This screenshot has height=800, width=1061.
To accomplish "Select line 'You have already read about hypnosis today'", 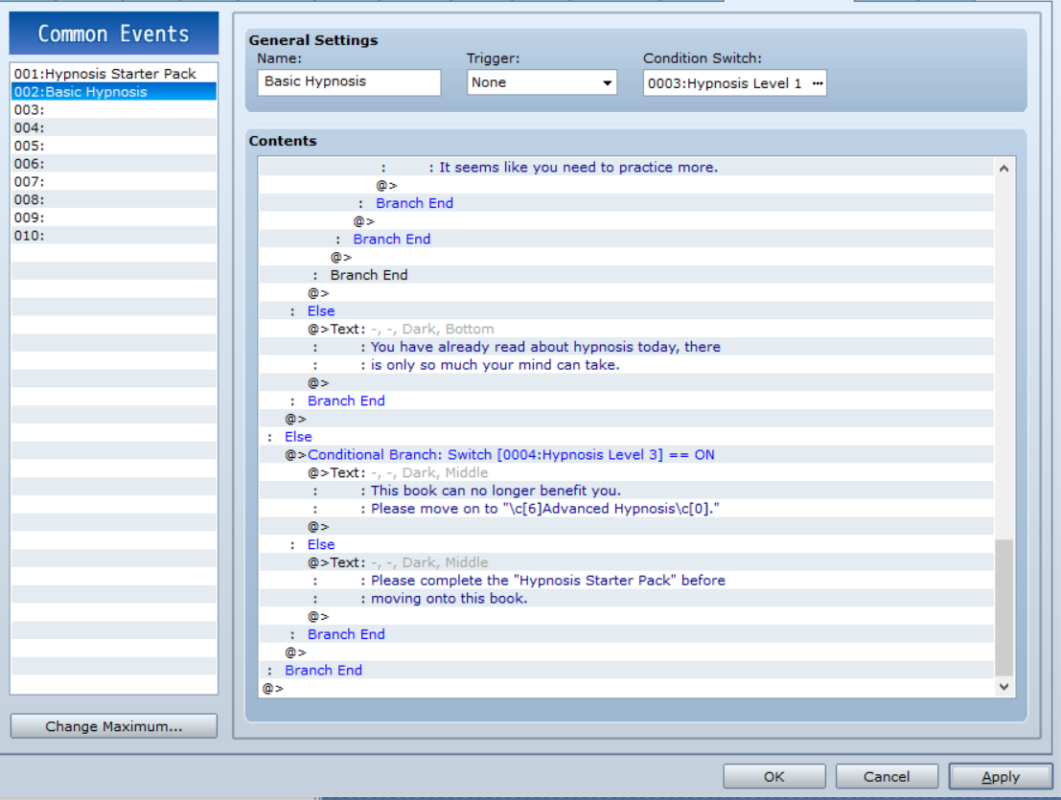I will click(x=627, y=347).
